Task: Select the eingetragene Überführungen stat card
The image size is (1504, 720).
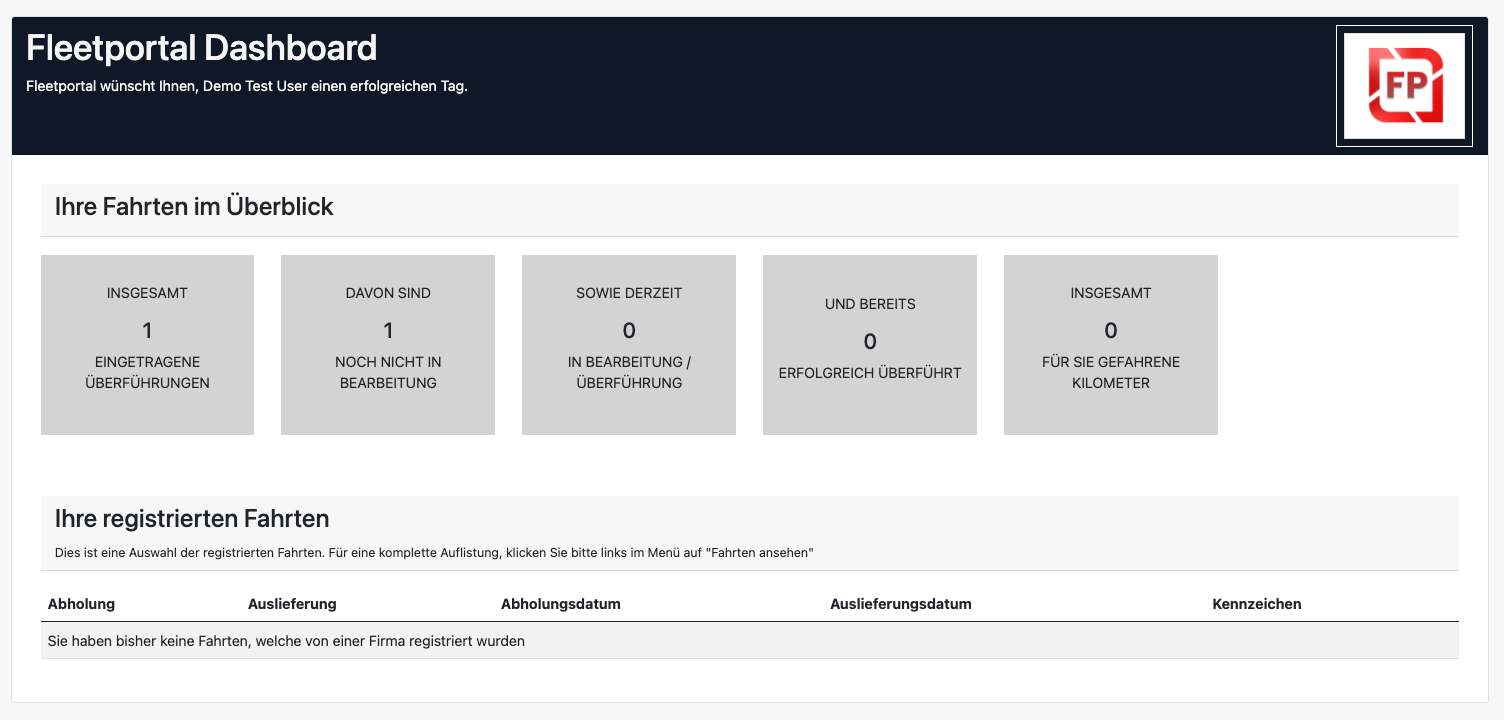Action: 147,345
